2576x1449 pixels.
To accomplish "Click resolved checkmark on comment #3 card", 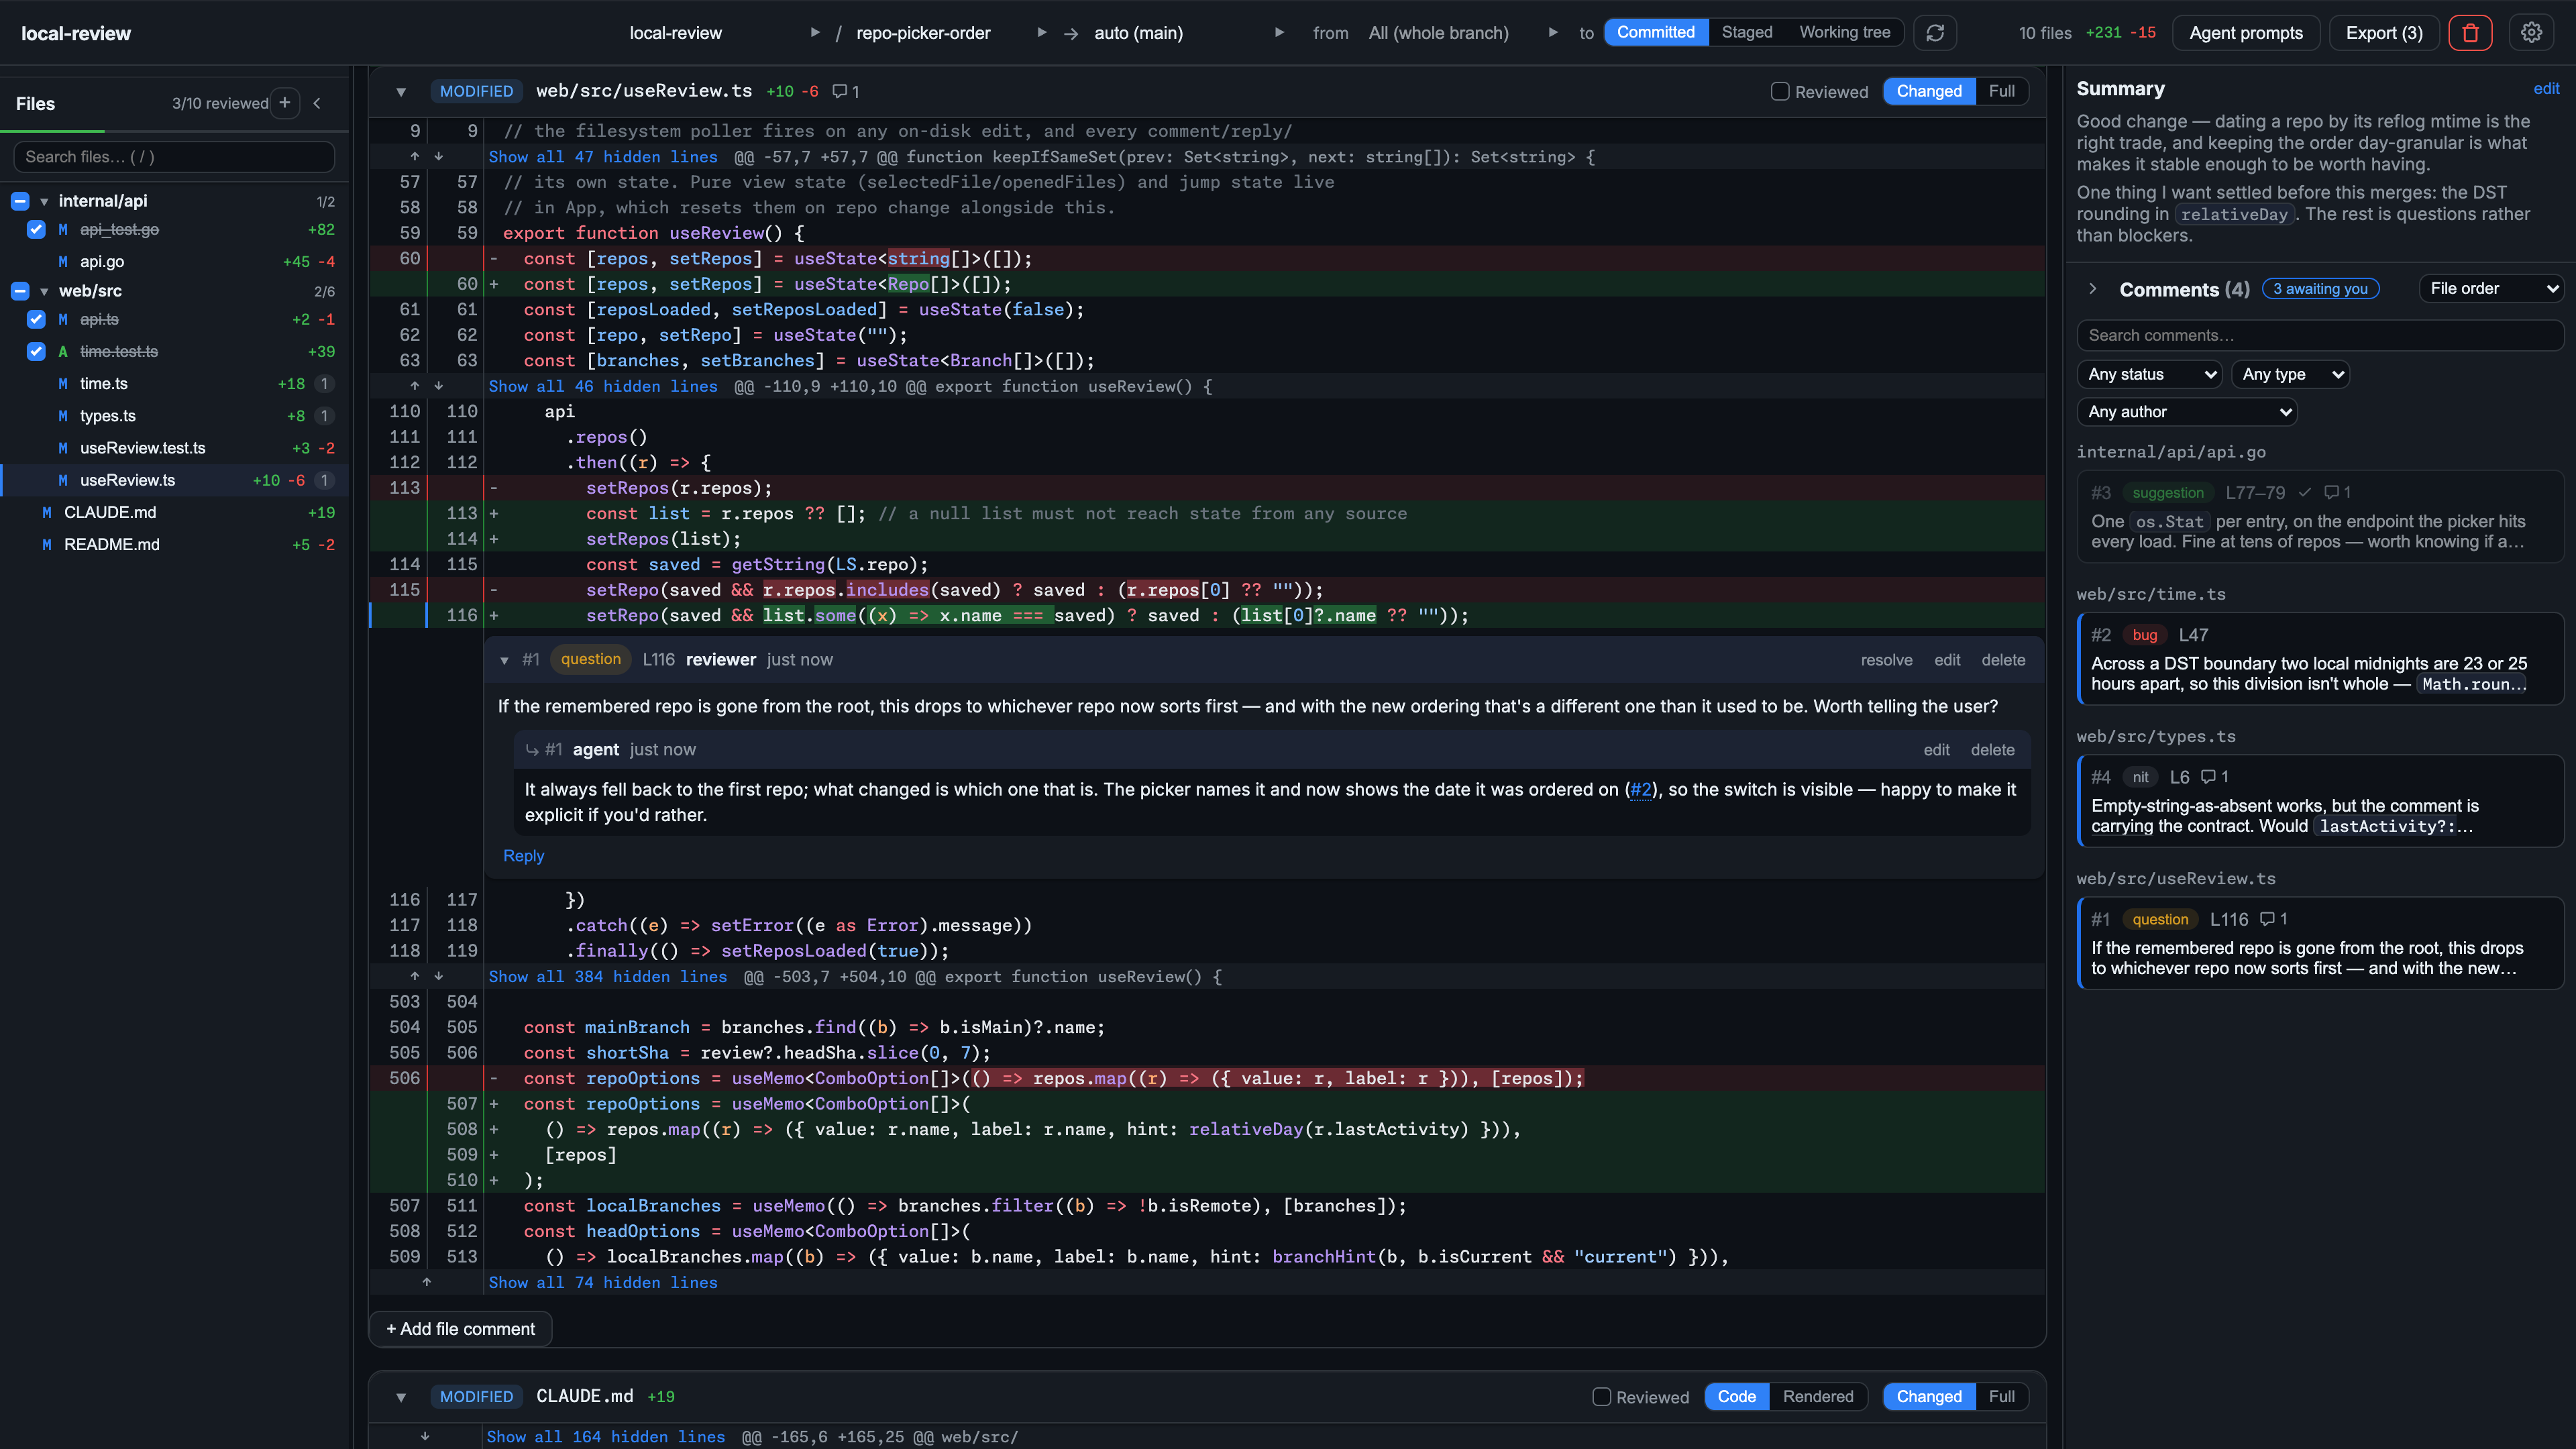I will click(2304, 492).
